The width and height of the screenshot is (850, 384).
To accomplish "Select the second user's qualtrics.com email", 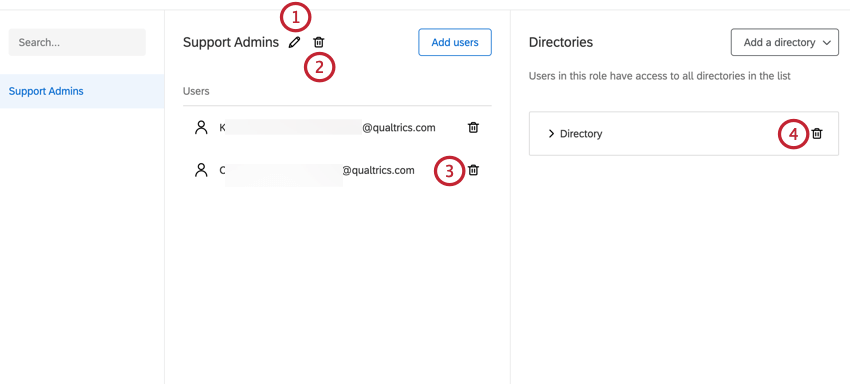I will (317, 170).
